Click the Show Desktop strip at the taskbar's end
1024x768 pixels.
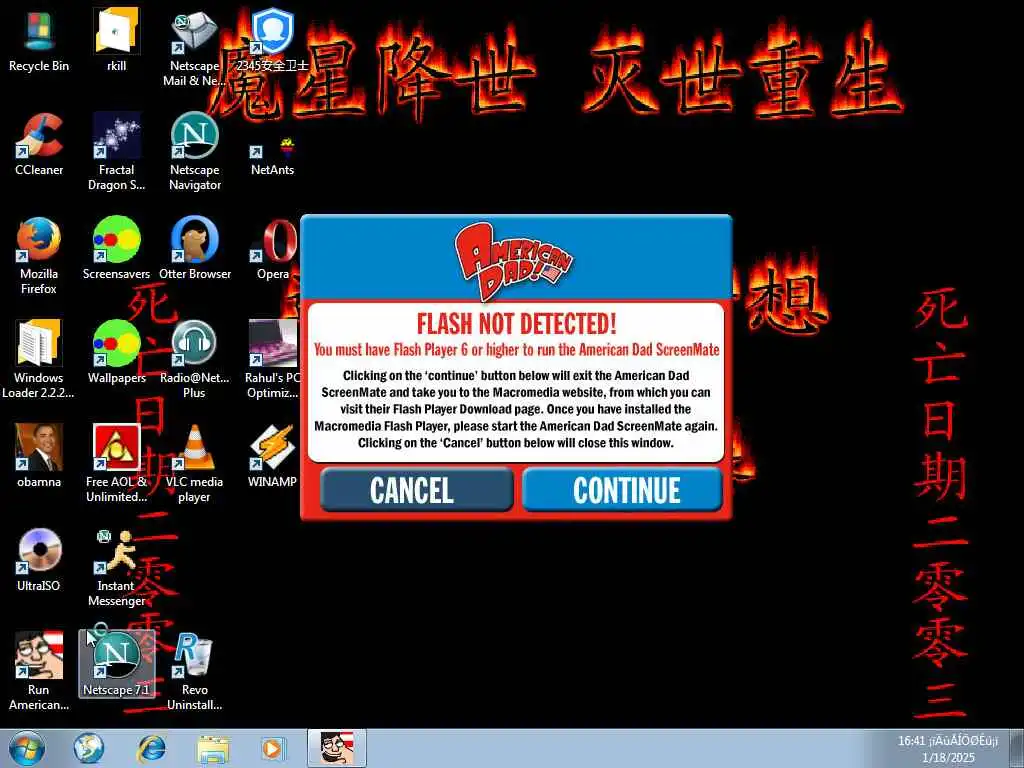1018,748
